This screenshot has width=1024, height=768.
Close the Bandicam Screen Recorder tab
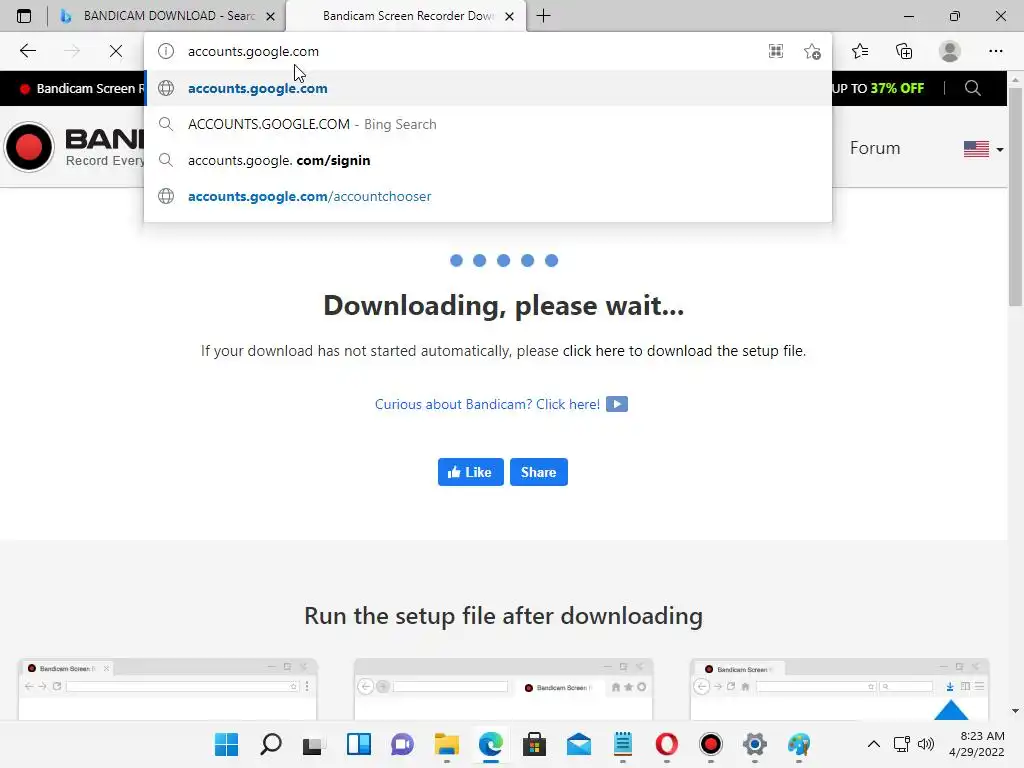pyautogui.click(x=509, y=16)
